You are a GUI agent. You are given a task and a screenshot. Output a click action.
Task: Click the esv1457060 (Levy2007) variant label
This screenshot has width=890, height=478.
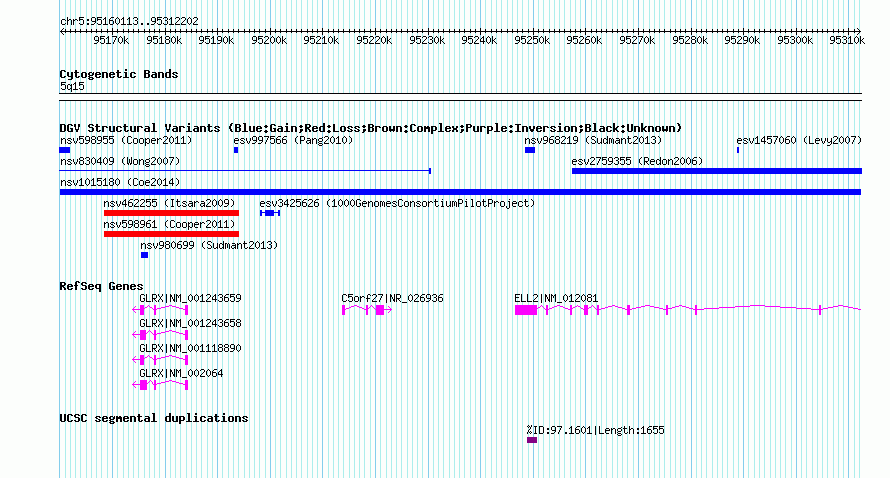[799, 140]
